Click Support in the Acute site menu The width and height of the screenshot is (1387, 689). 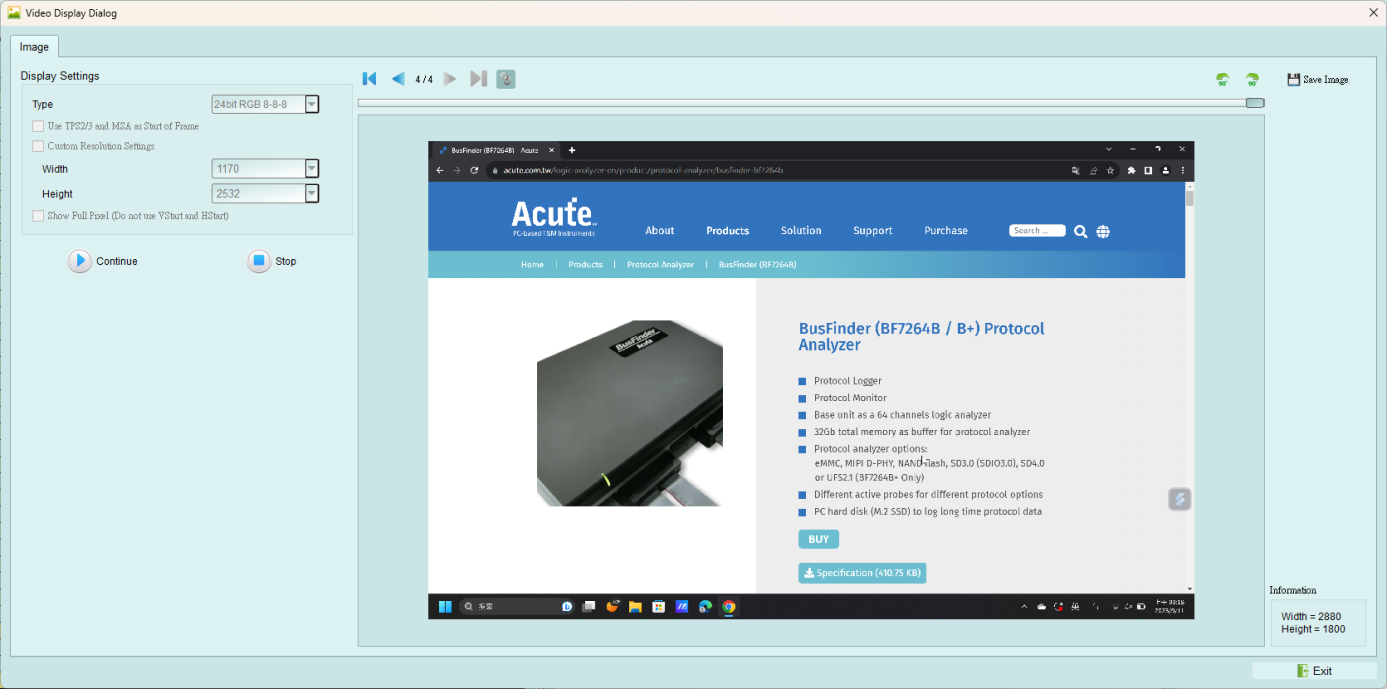pyautogui.click(x=873, y=231)
